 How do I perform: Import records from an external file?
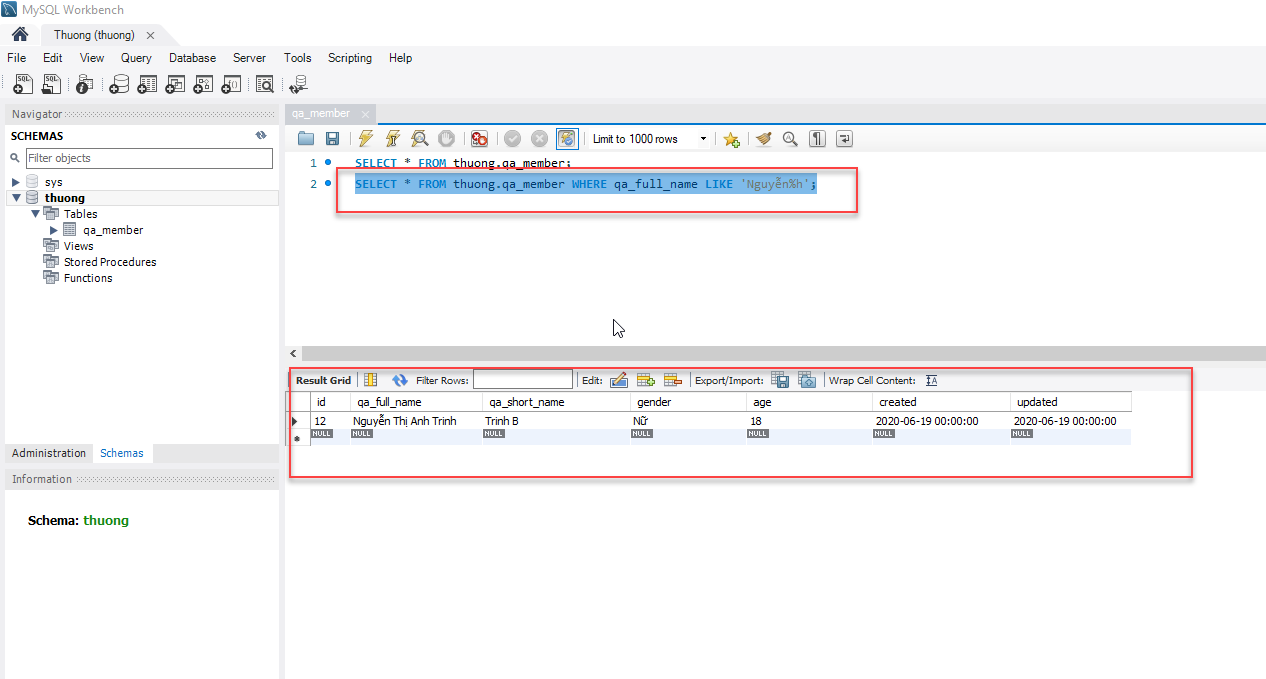807,380
